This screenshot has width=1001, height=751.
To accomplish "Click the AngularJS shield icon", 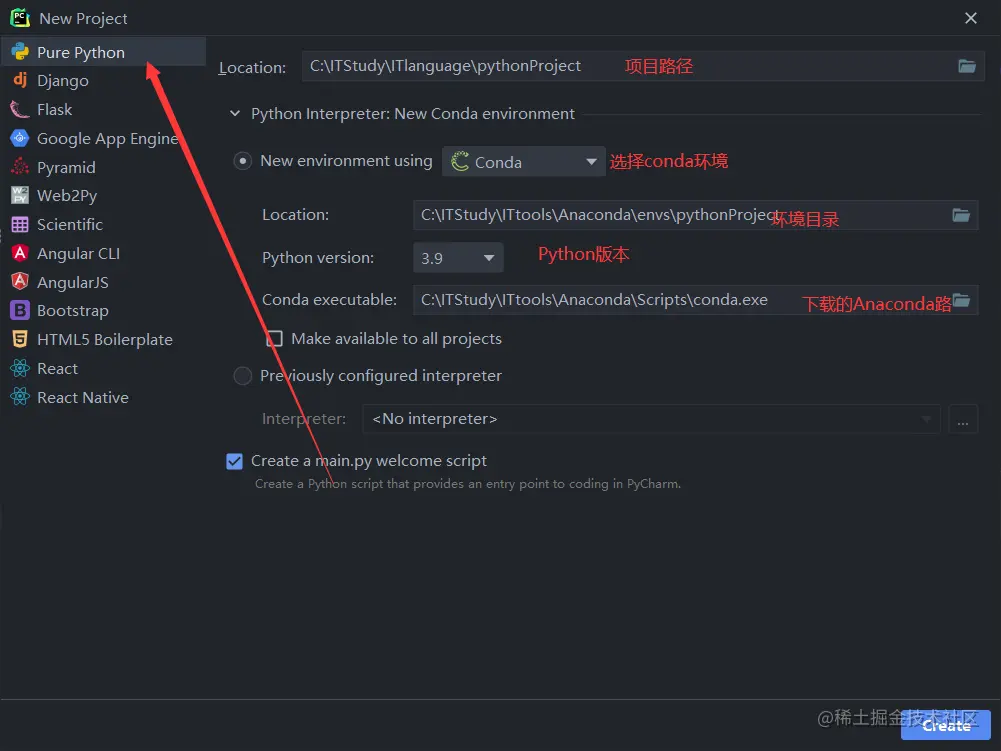I will (x=20, y=282).
